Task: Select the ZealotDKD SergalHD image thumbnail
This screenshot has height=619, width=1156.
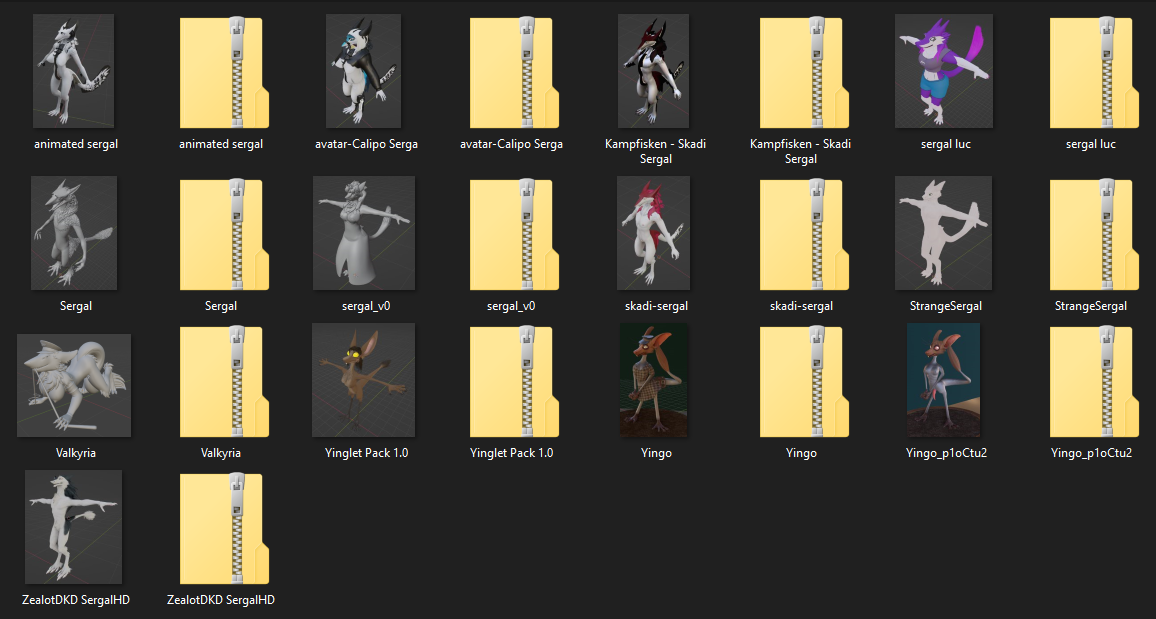Action: coord(74,527)
